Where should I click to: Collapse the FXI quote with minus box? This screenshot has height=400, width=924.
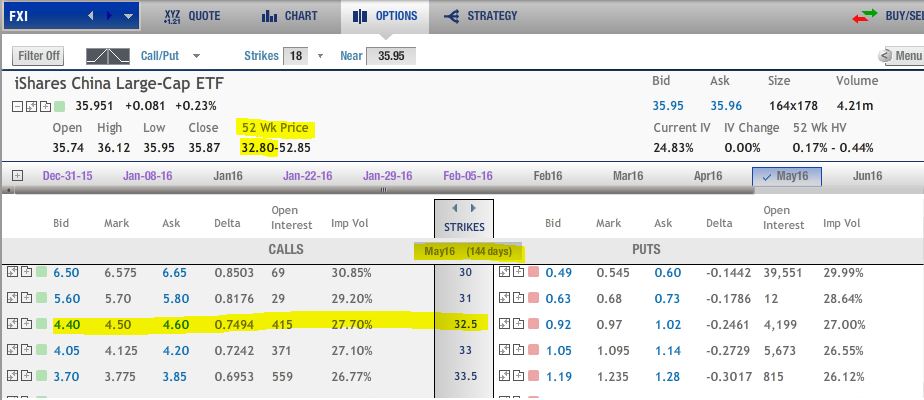[x=18, y=106]
